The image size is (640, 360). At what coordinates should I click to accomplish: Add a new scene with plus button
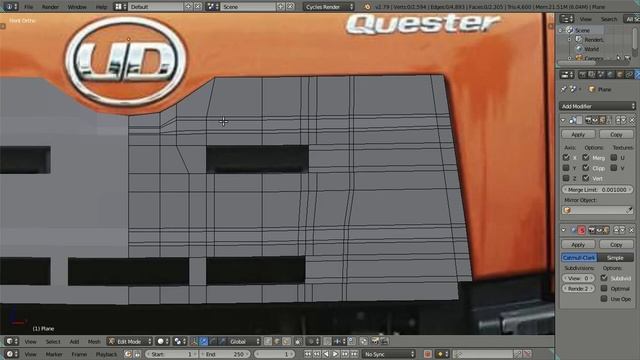281,7
